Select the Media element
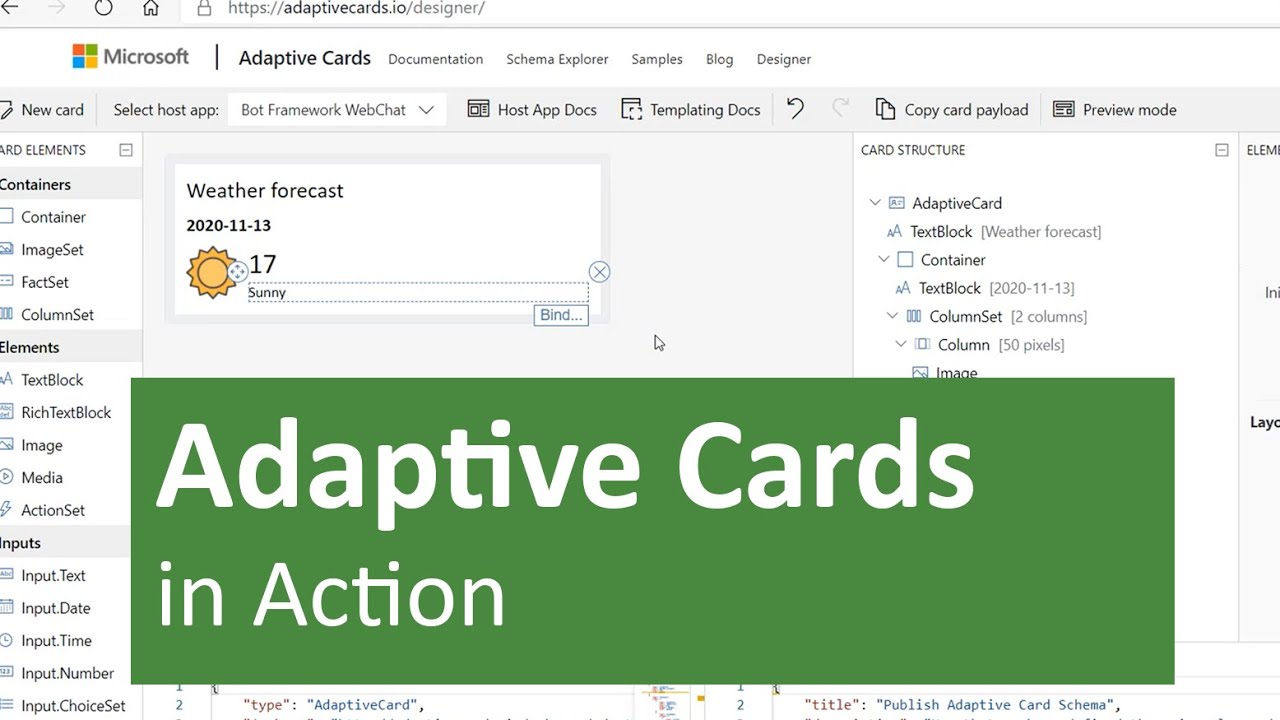The width and height of the screenshot is (1280, 720). pyautogui.click(x=40, y=477)
